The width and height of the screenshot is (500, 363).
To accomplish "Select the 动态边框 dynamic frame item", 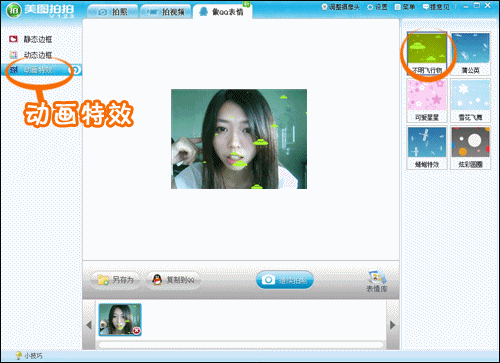I will coord(30,55).
